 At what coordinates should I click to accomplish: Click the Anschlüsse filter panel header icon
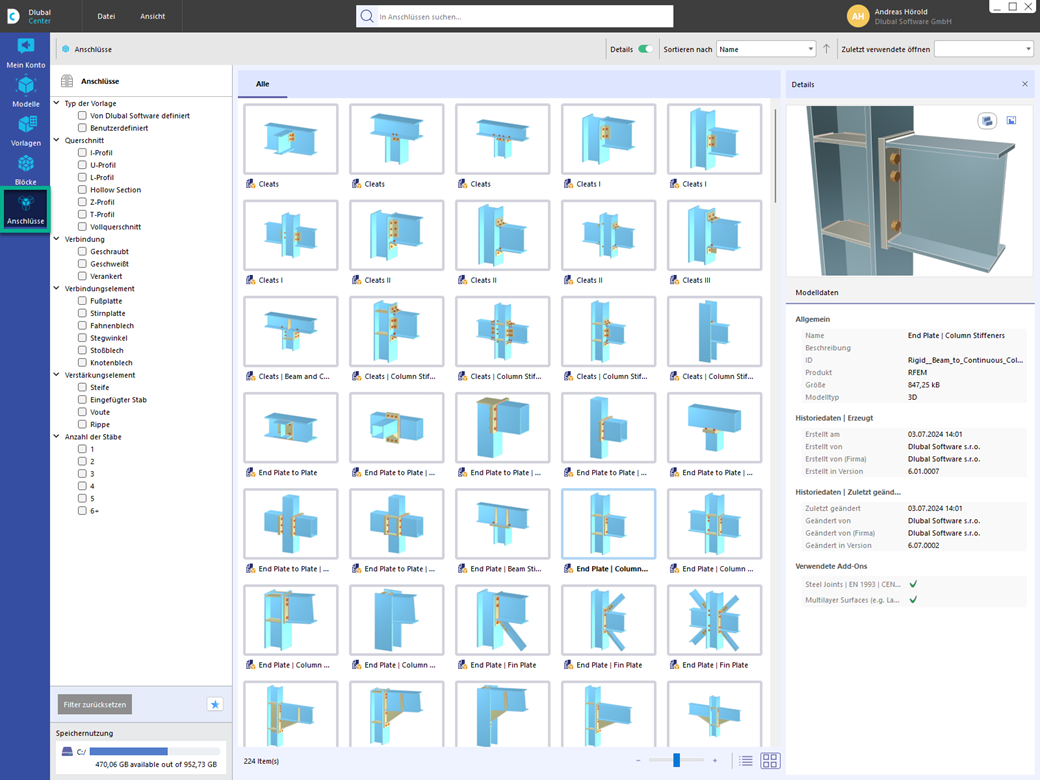coord(67,81)
